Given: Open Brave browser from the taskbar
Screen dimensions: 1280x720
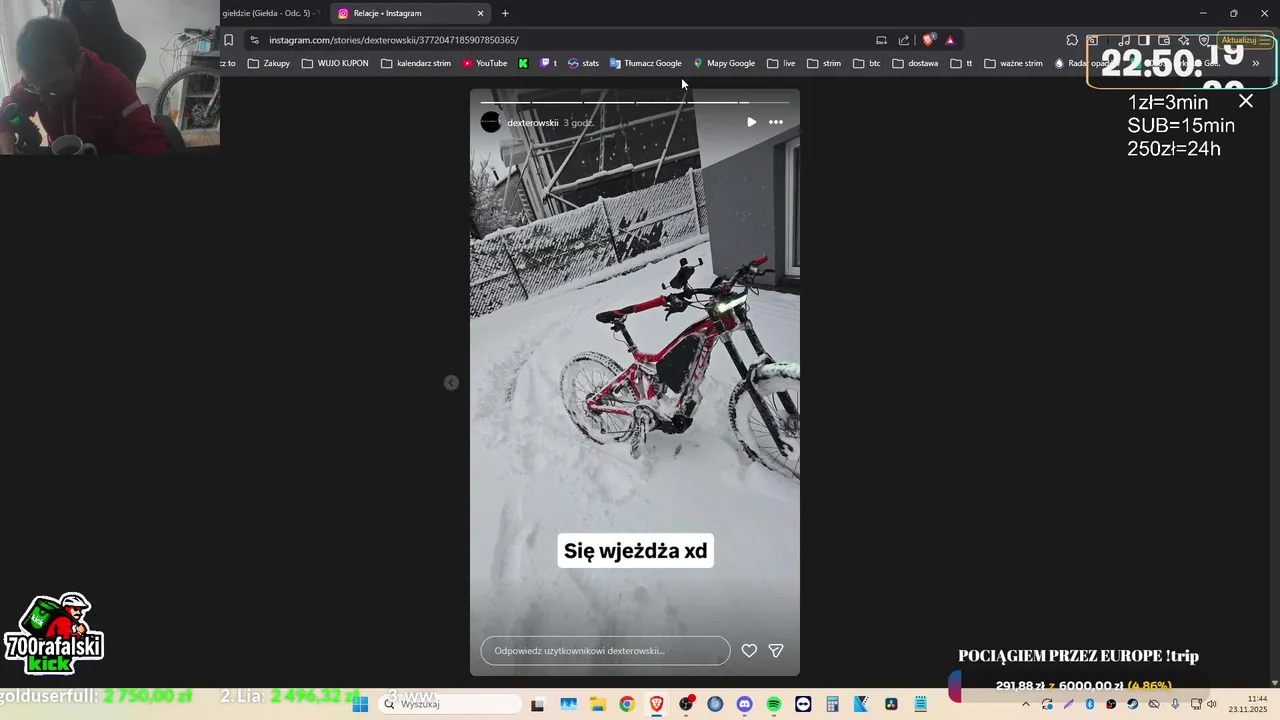Looking at the screenshot, I should click(656, 704).
